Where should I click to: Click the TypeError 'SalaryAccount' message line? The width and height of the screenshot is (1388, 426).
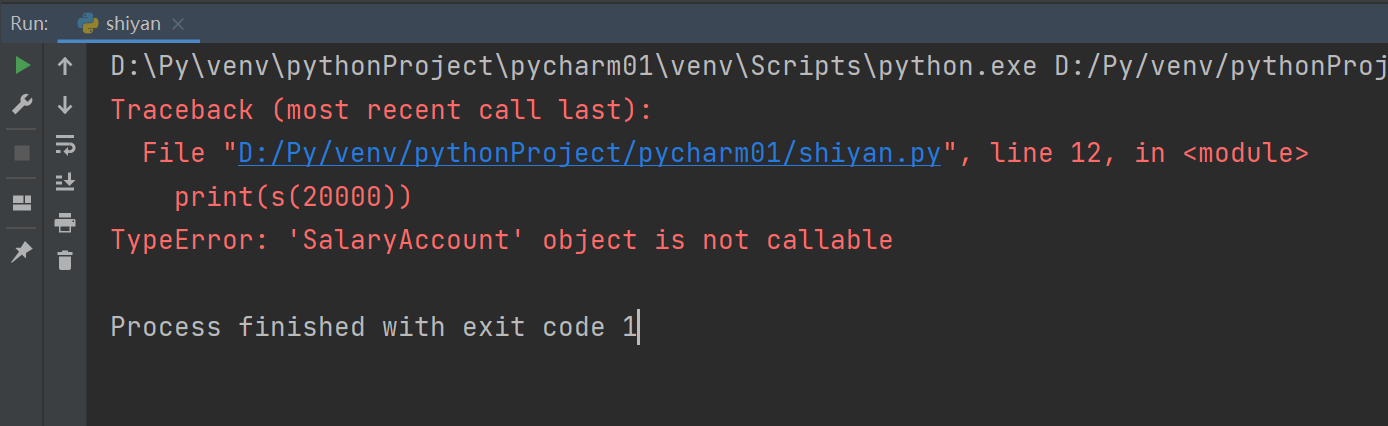pyautogui.click(x=501, y=240)
